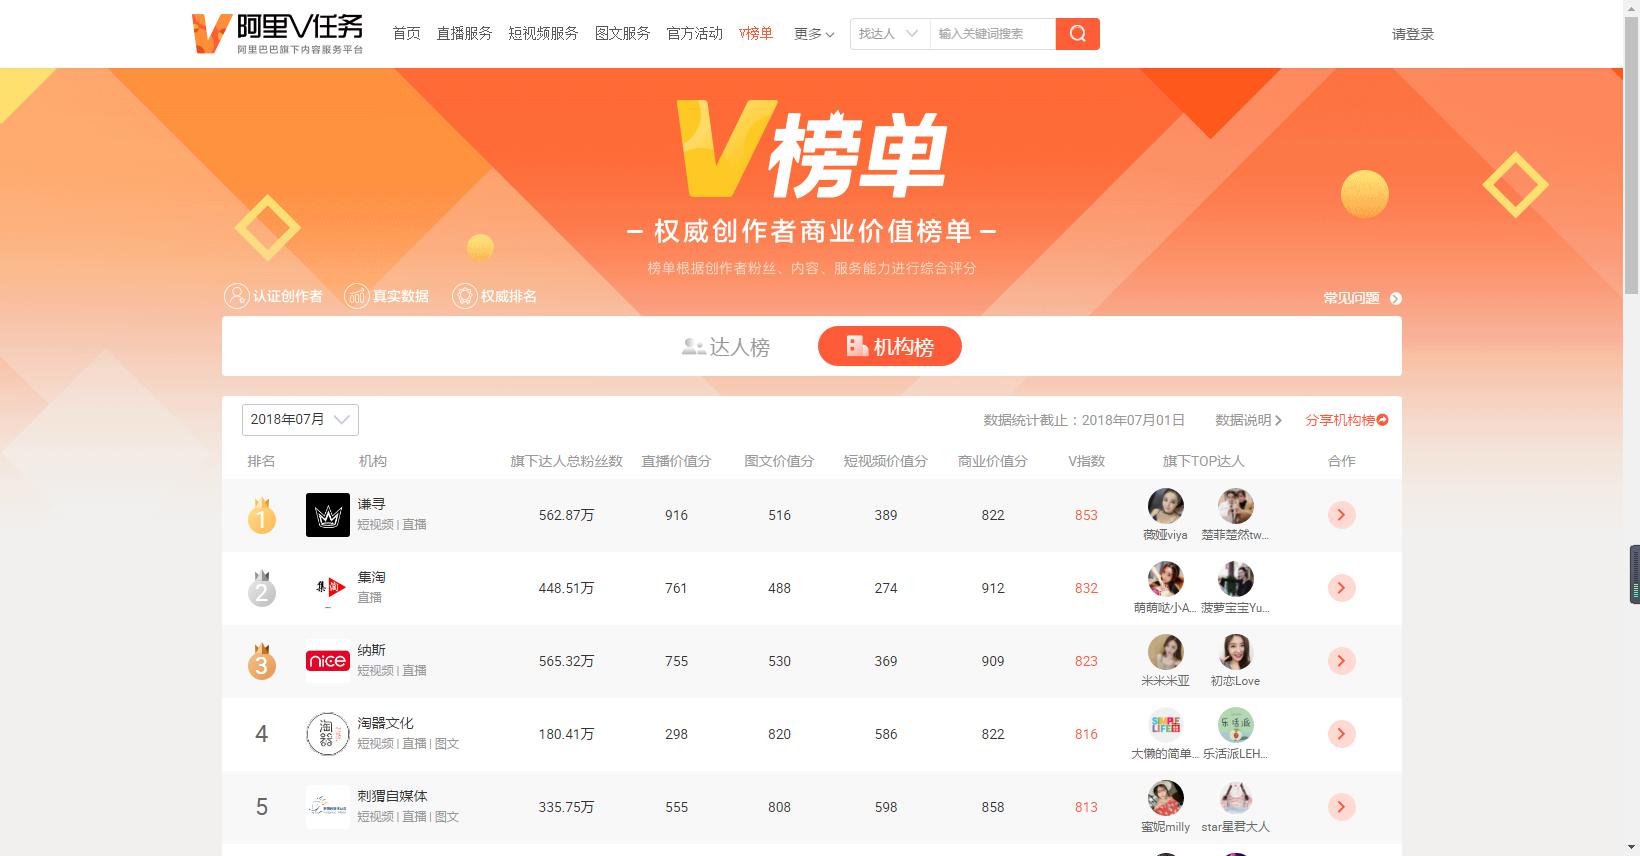Image resolution: width=1640 pixels, height=856 pixels.
Task: Click 薇娅viya talent avatar
Action: tap(1165, 507)
